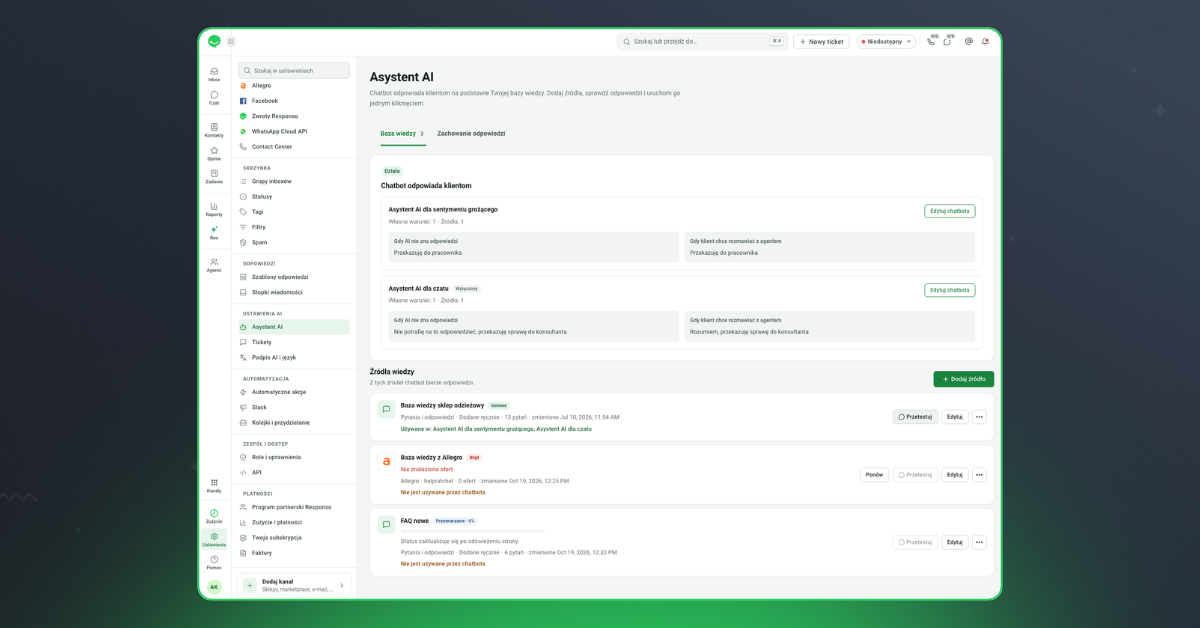
Task: Focus the Szukaj lub przejdź do search
Action: pyautogui.click(x=702, y=41)
